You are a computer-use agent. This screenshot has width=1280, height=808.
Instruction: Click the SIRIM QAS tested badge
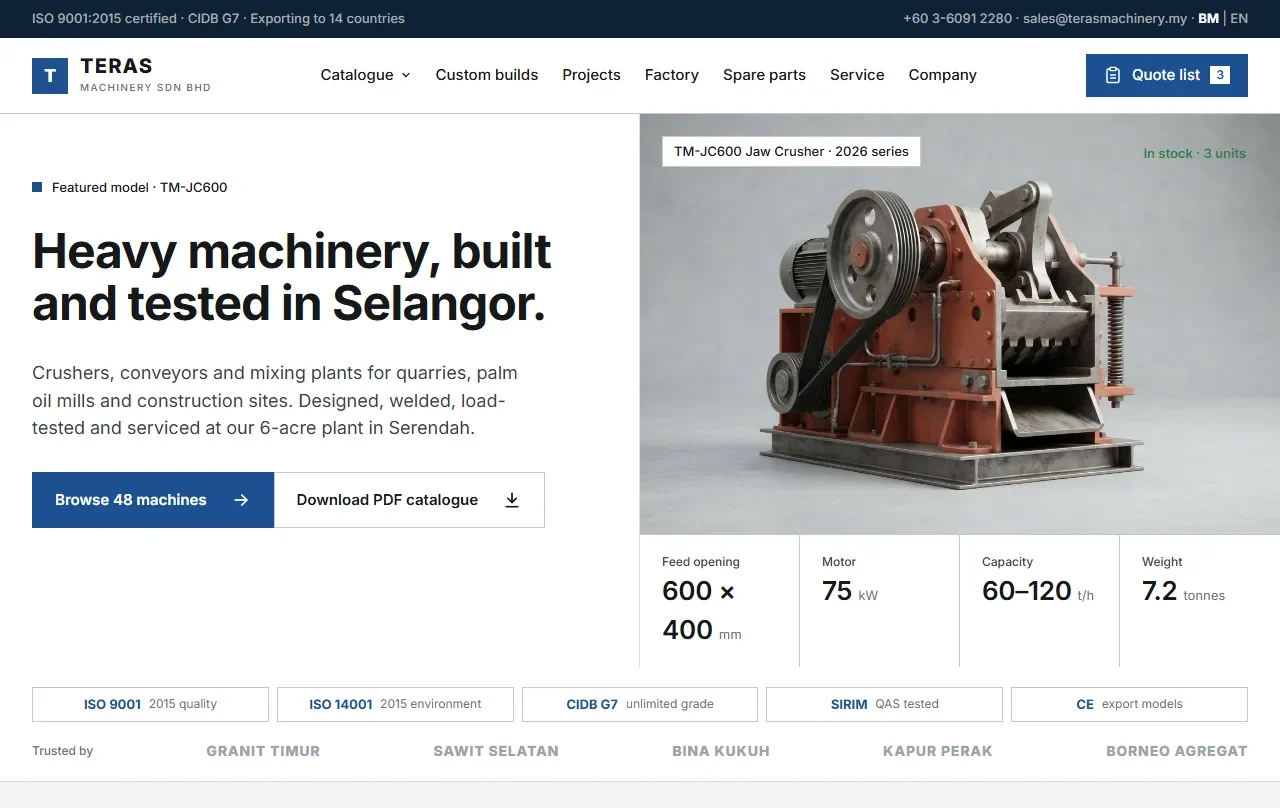884,704
